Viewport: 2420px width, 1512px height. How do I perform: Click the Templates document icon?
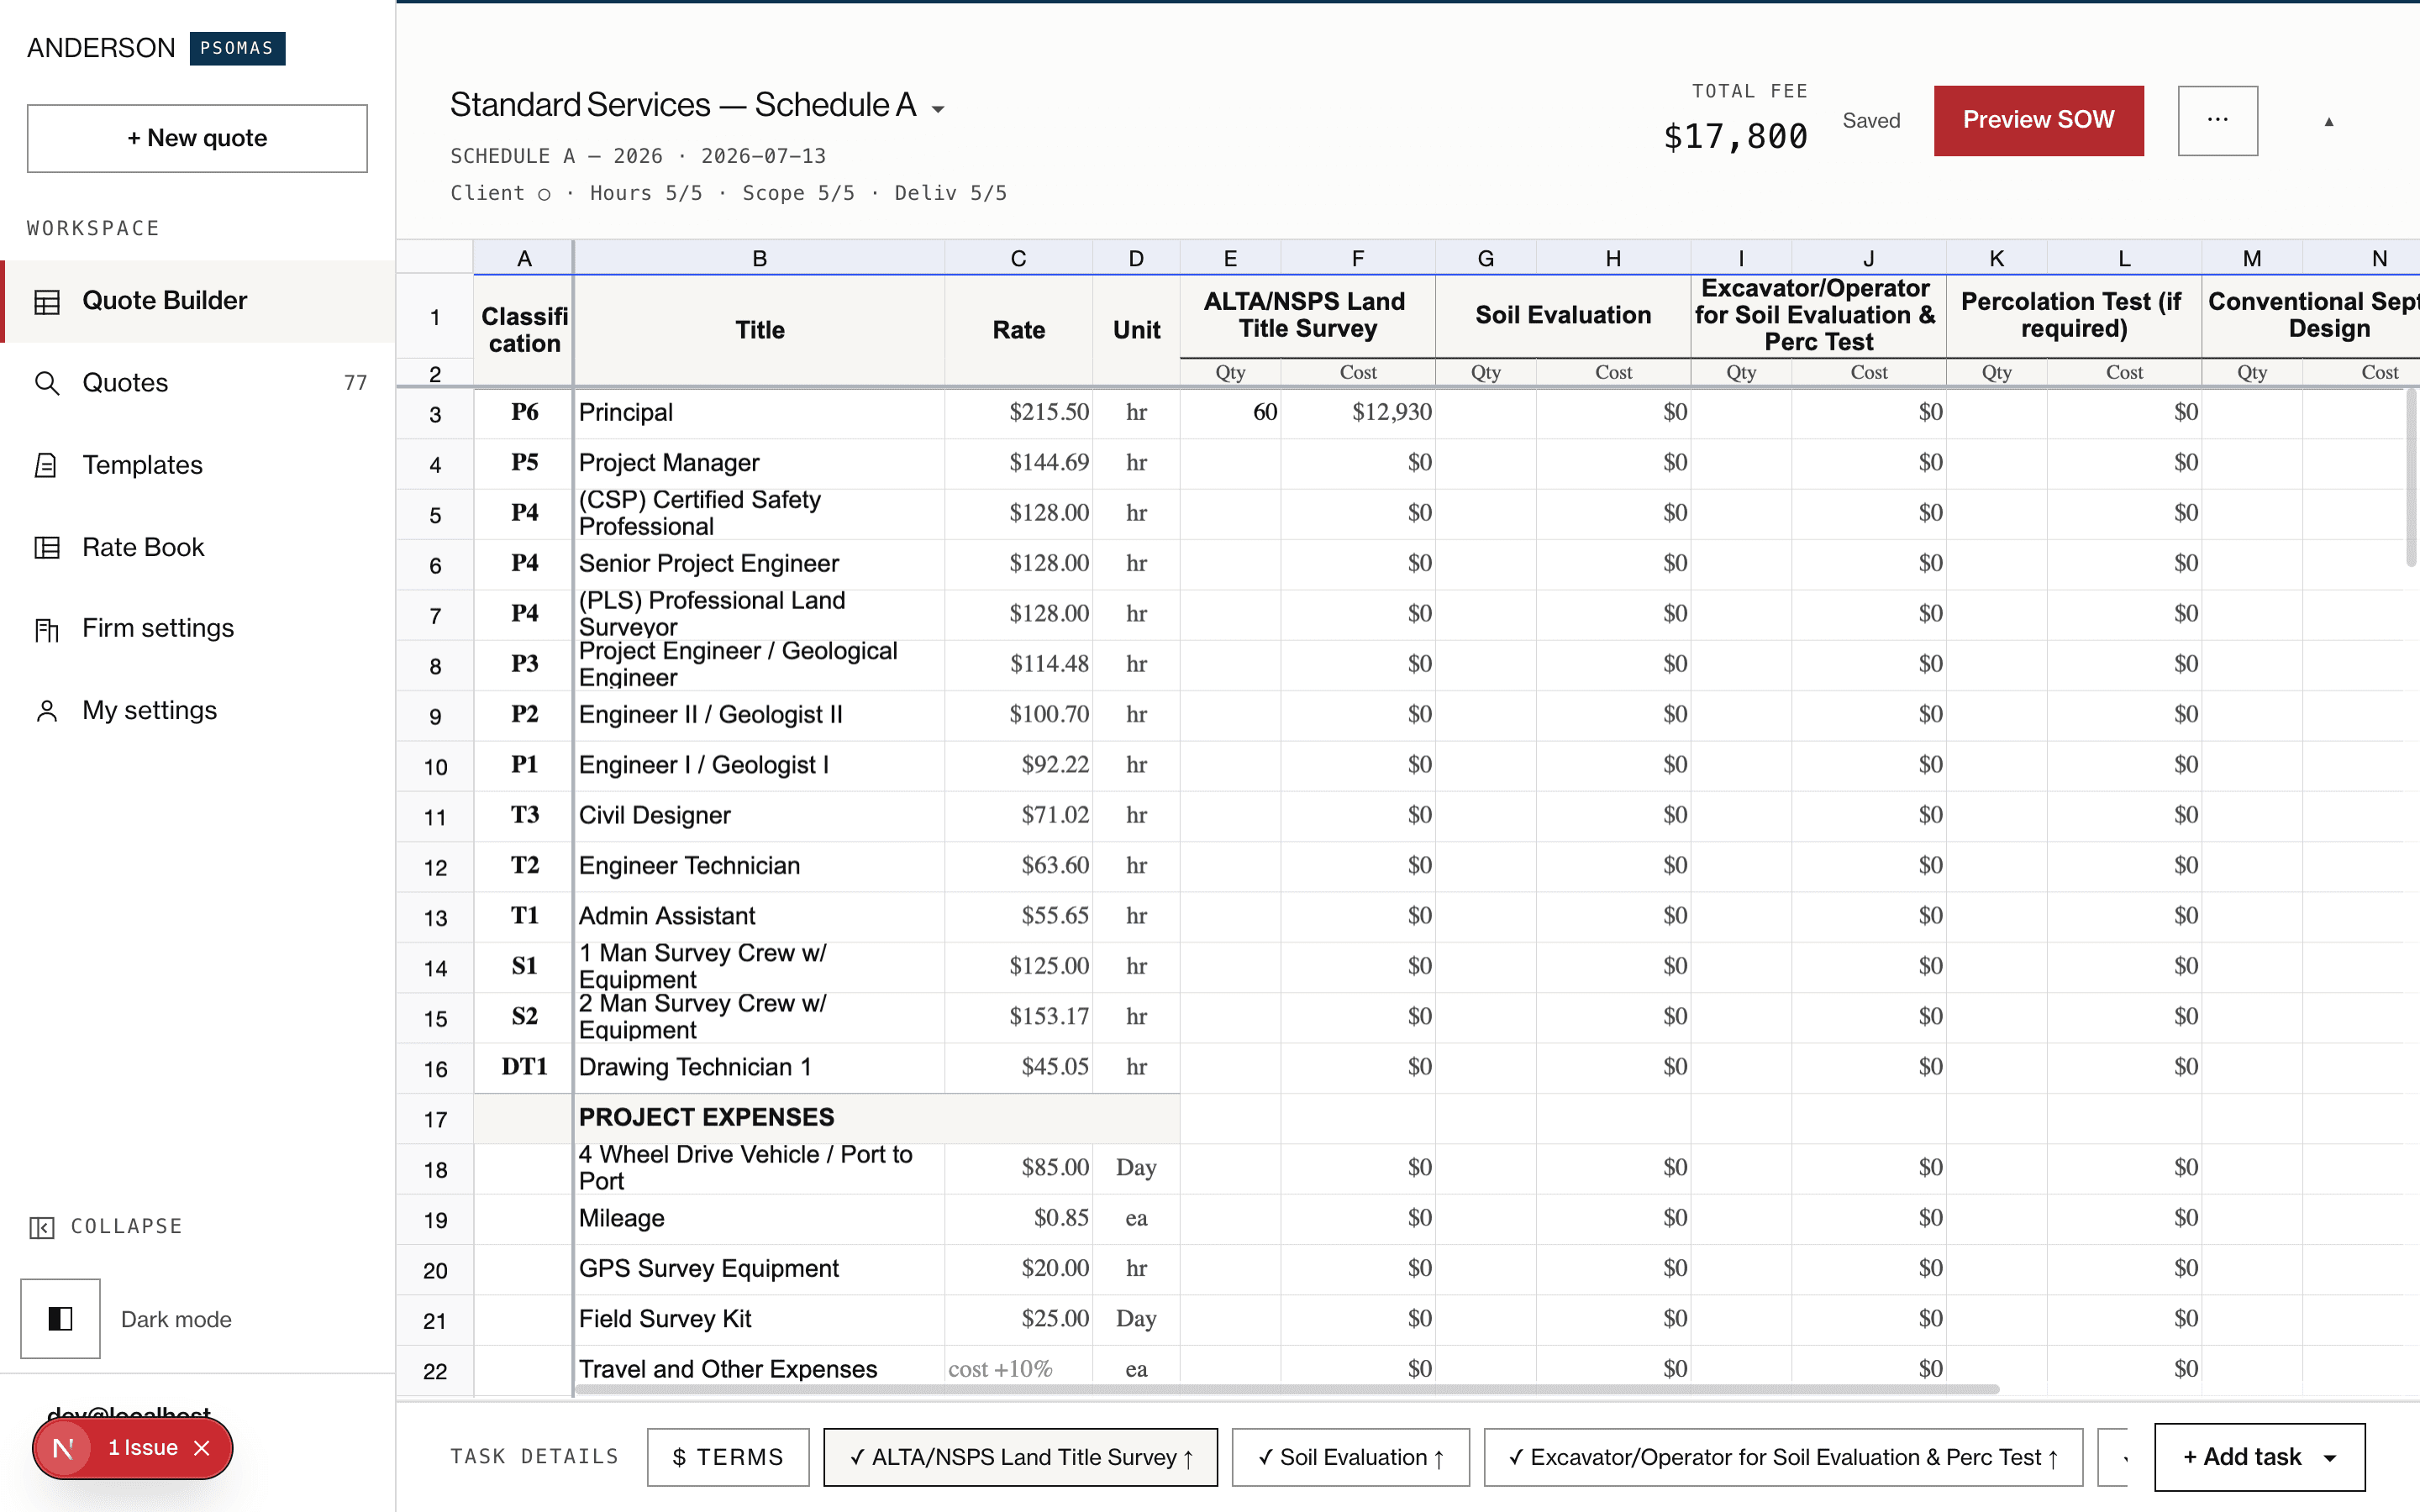click(47, 465)
